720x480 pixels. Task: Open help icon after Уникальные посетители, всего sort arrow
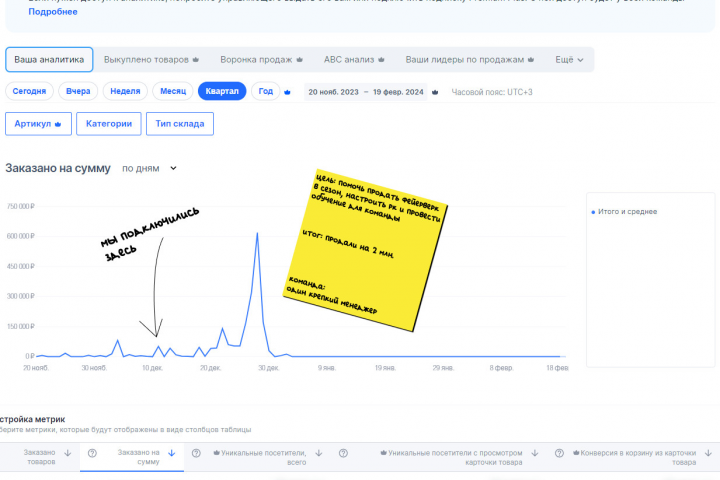click(x=343, y=453)
